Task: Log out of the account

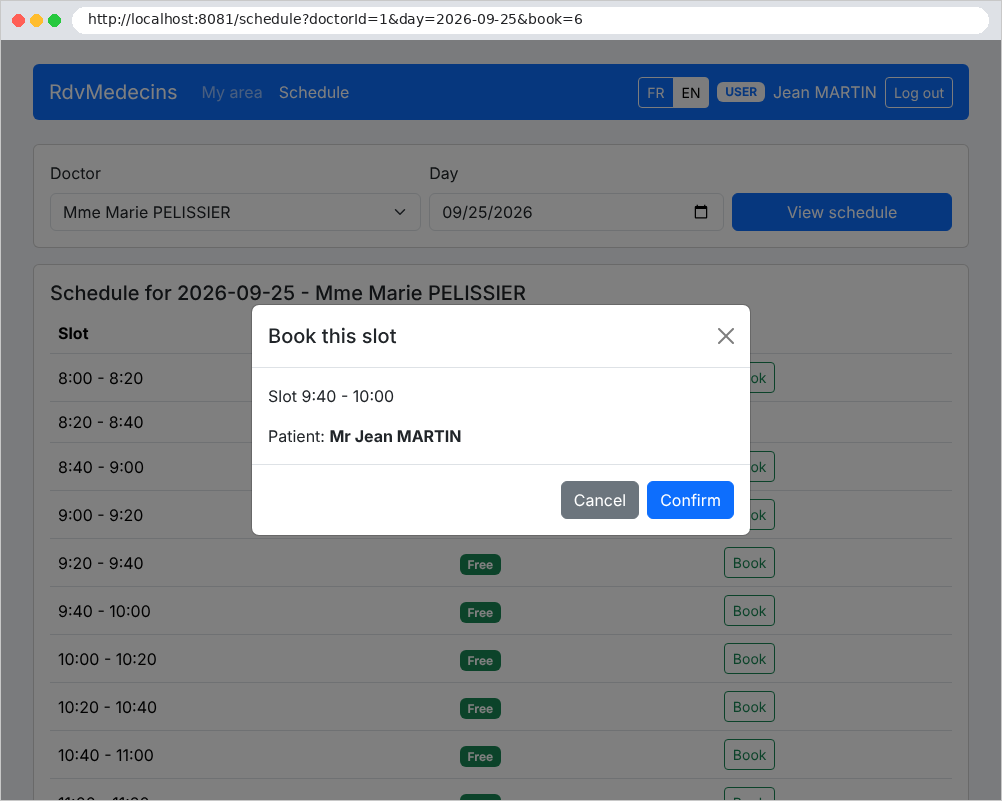Action: (x=918, y=93)
